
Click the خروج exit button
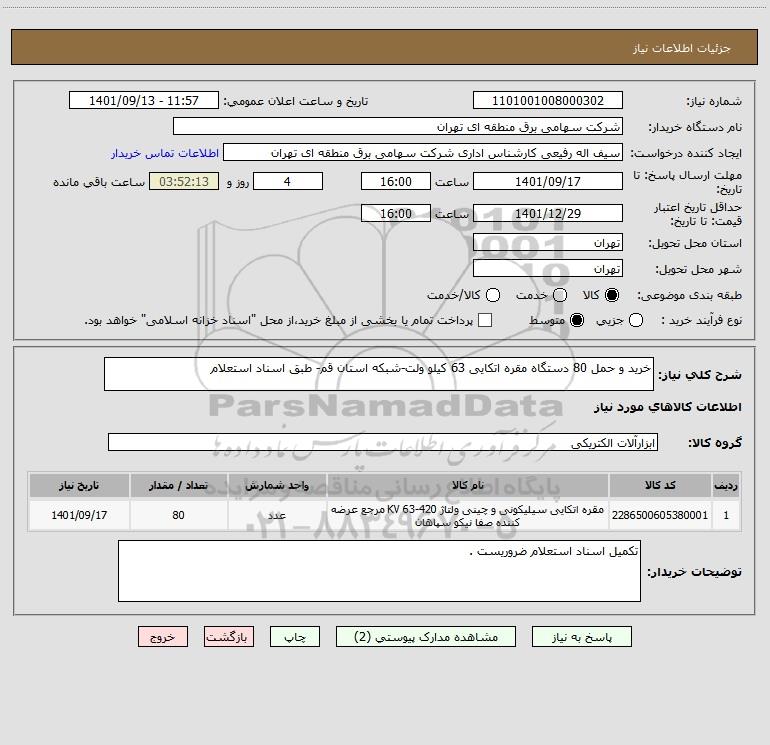tap(163, 637)
